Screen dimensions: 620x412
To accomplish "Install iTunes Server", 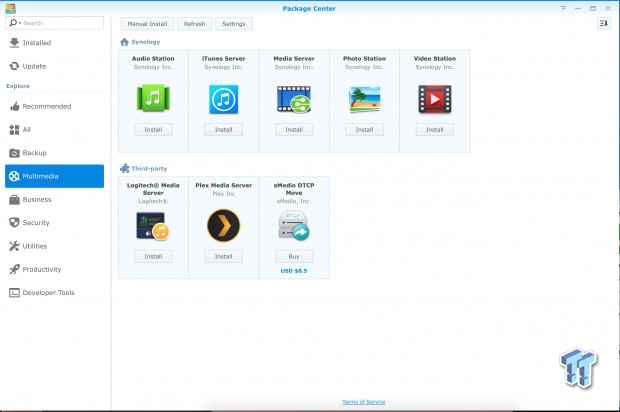I will pyautogui.click(x=223, y=129).
